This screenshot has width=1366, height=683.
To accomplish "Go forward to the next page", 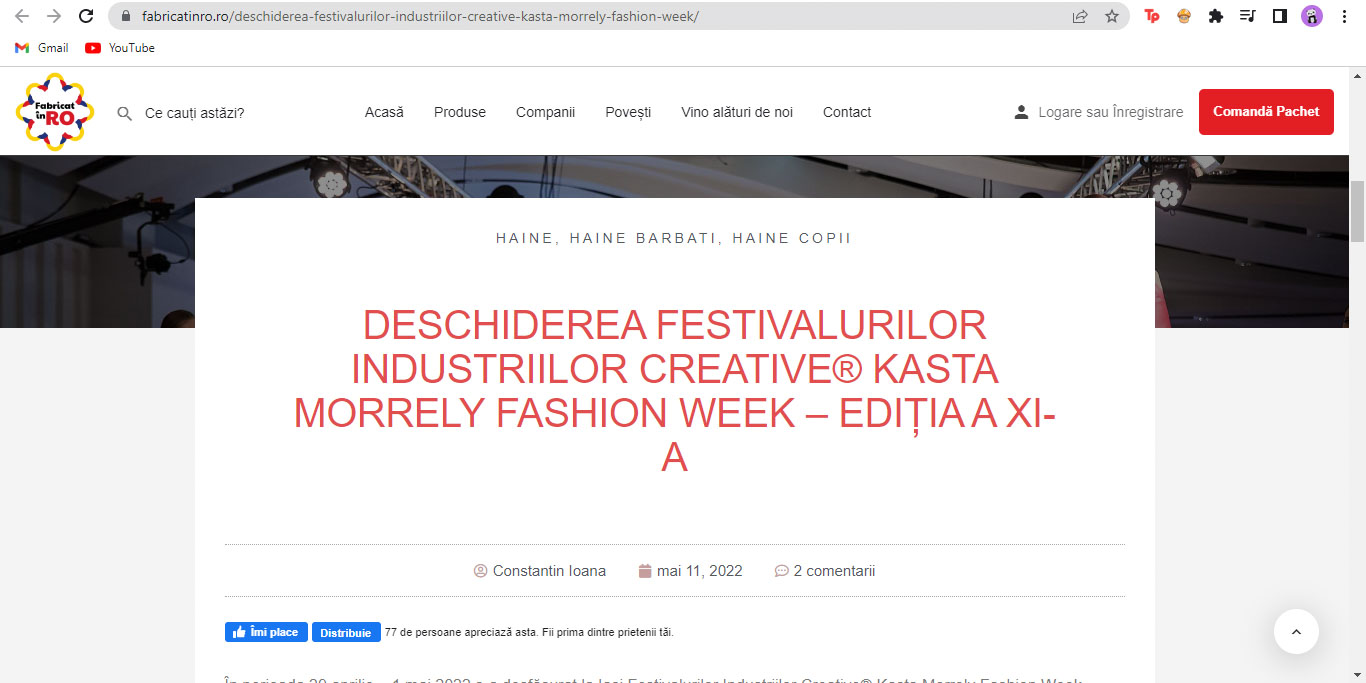I will point(54,16).
